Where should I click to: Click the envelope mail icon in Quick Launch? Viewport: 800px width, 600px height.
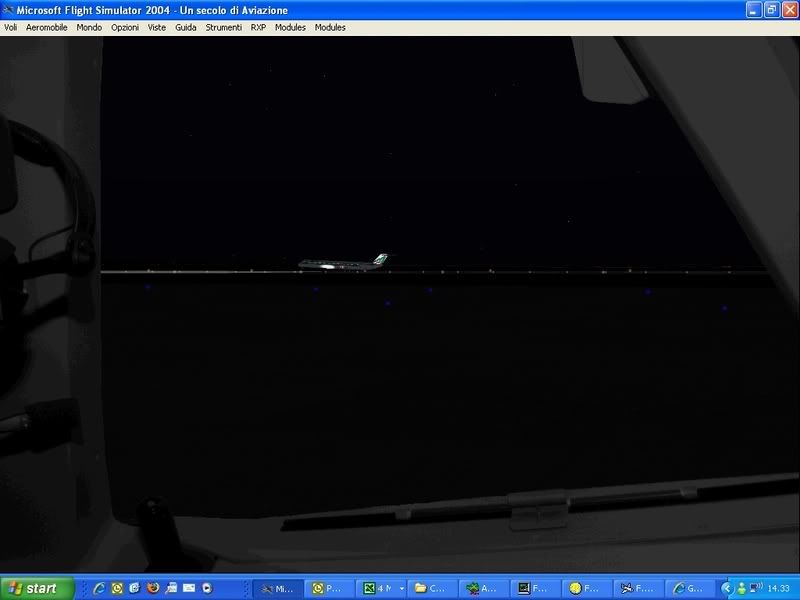pos(189,588)
